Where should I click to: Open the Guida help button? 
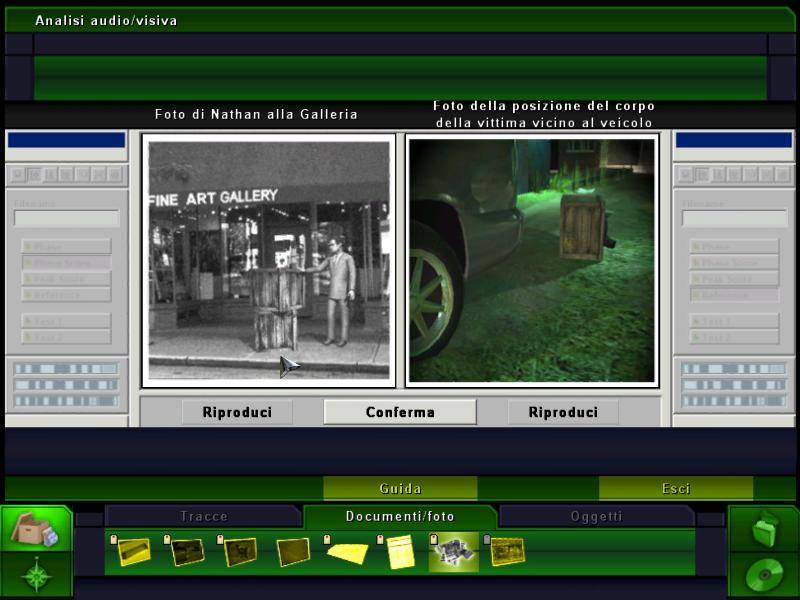coord(400,489)
